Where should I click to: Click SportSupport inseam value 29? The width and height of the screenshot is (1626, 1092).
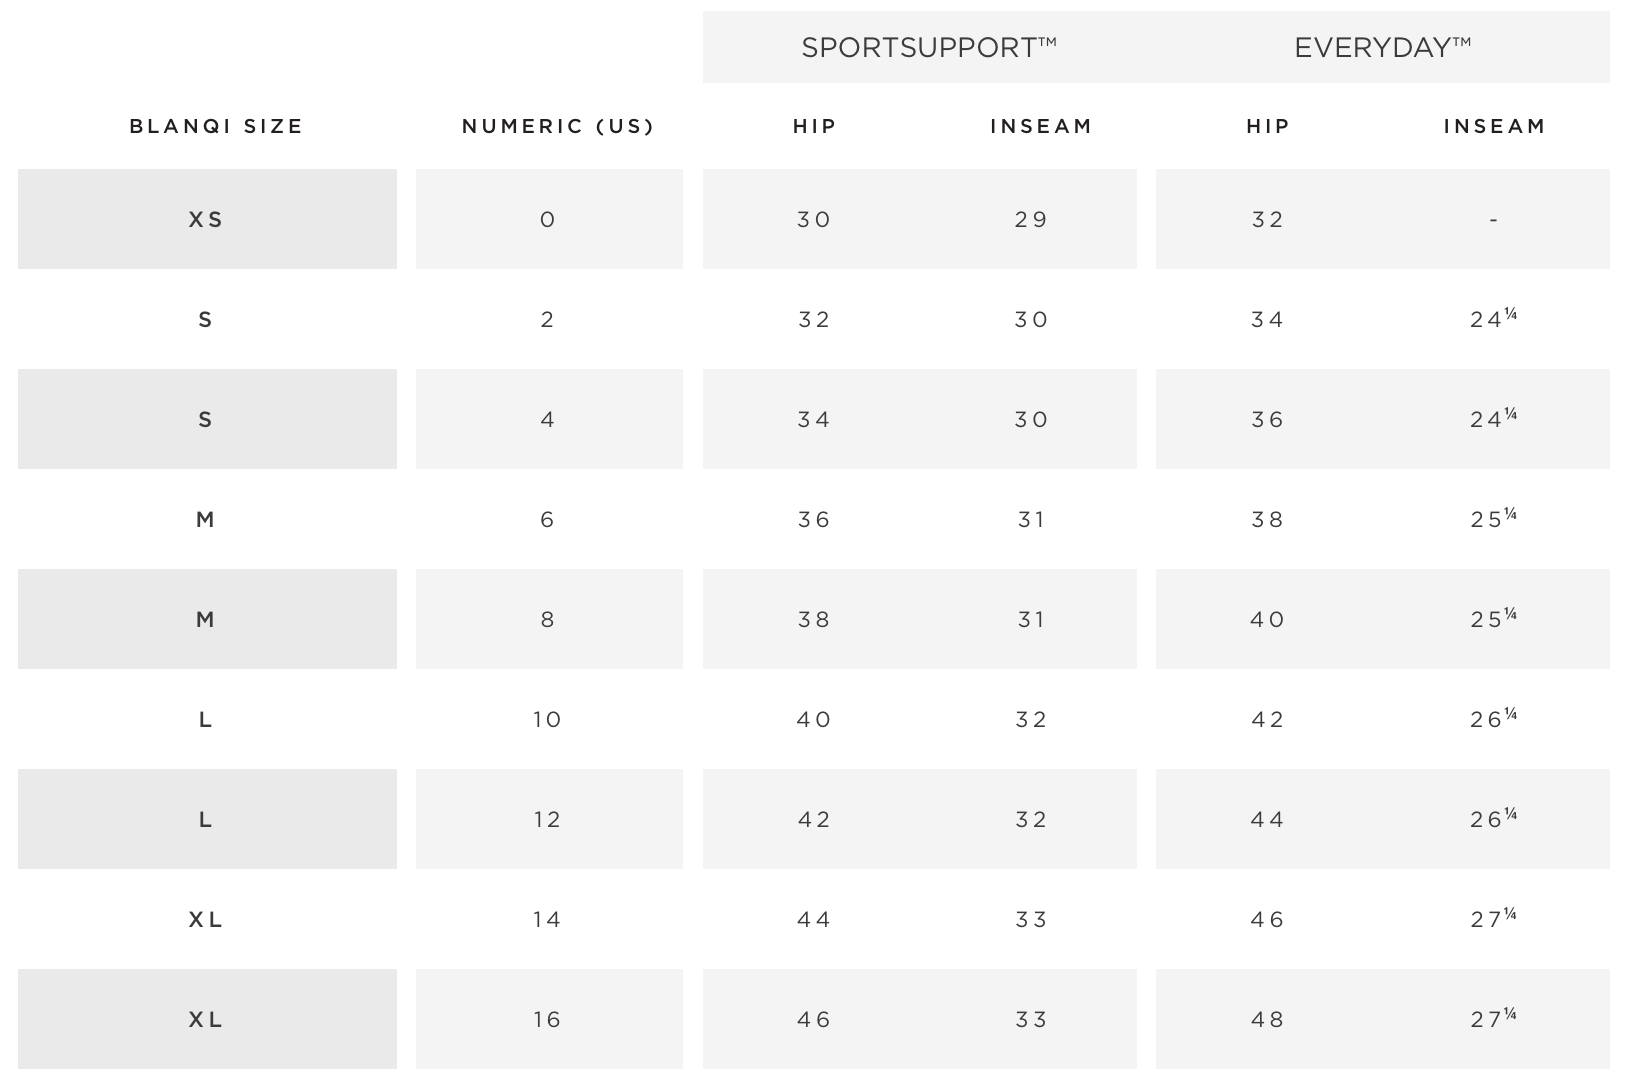click(x=1031, y=219)
